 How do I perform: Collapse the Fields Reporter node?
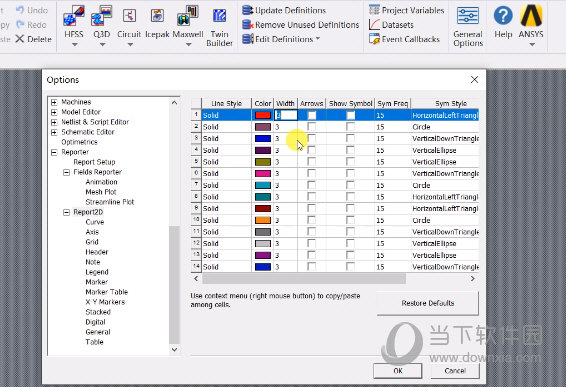(x=66, y=173)
